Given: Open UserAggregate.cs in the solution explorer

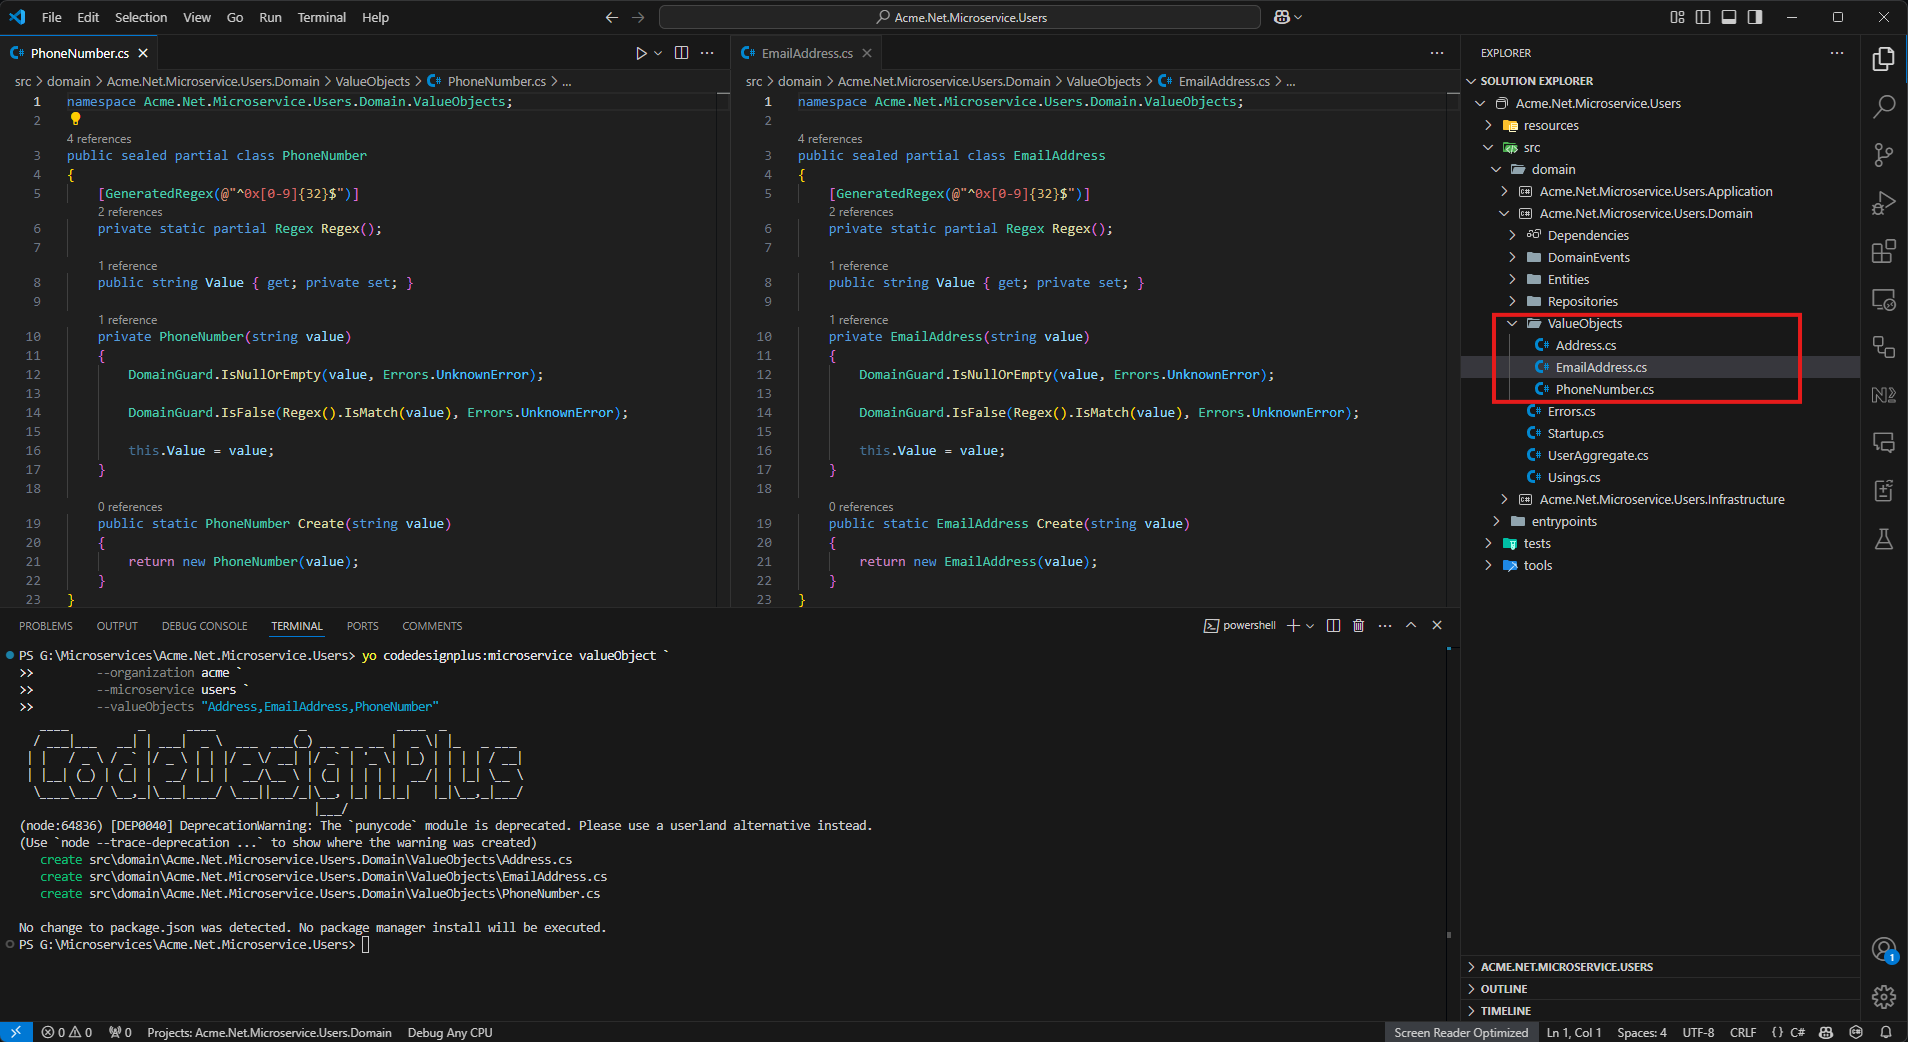Looking at the screenshot, I should (1597, 455).
